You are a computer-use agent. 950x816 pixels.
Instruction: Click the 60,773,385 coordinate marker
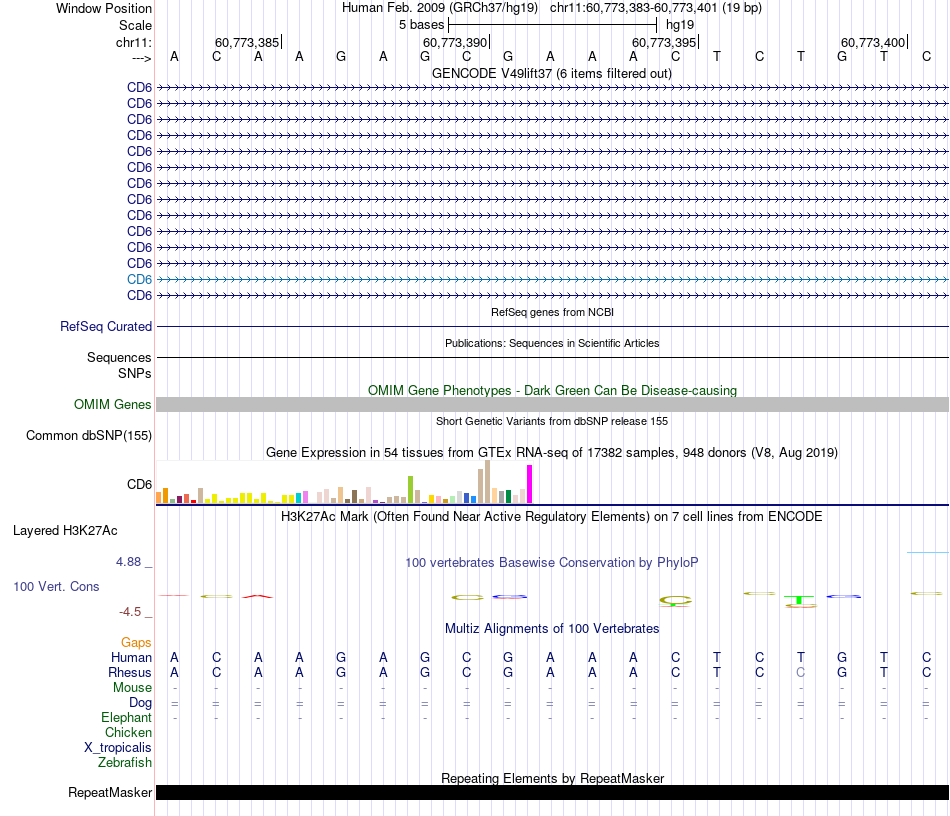pyautogui.click(x=247, y=42)
